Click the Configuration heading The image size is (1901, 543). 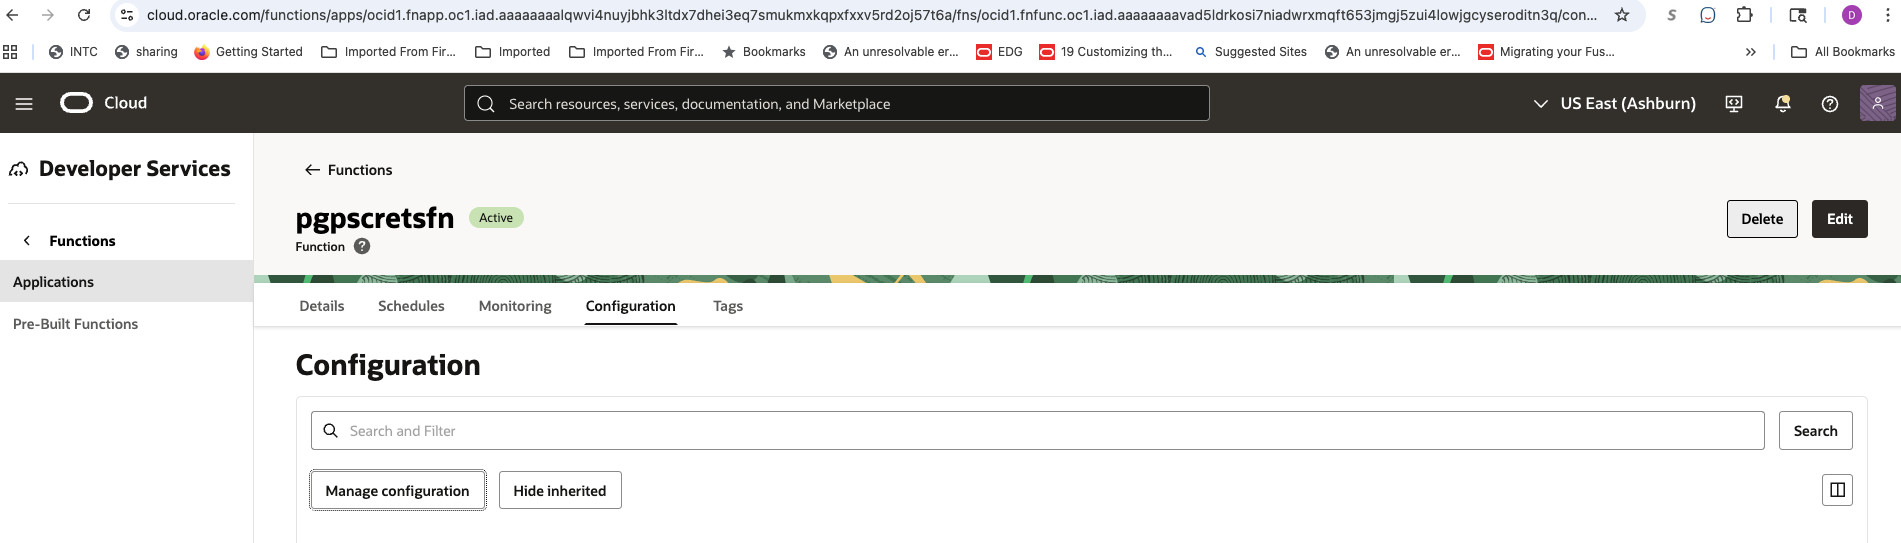point(388,365)
